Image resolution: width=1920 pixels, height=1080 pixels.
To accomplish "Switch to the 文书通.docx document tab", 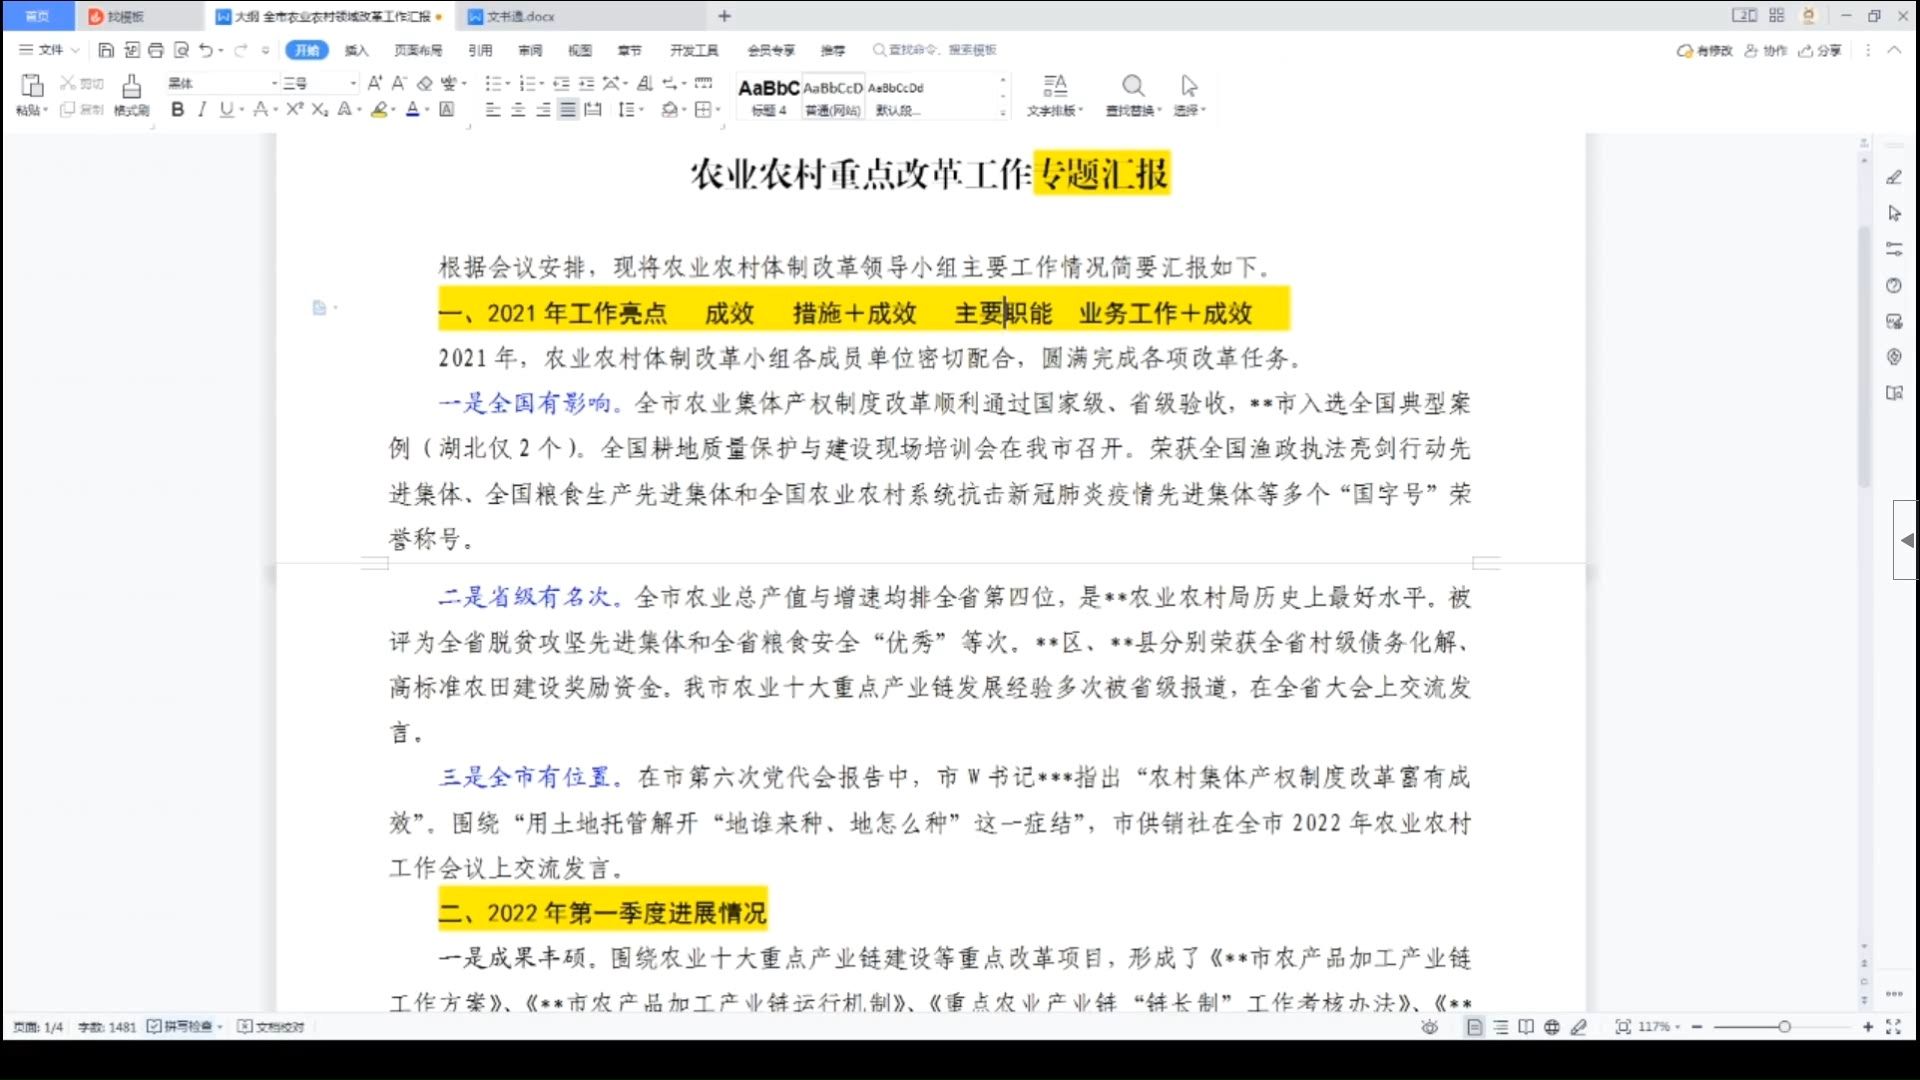I will pos(520,16).
